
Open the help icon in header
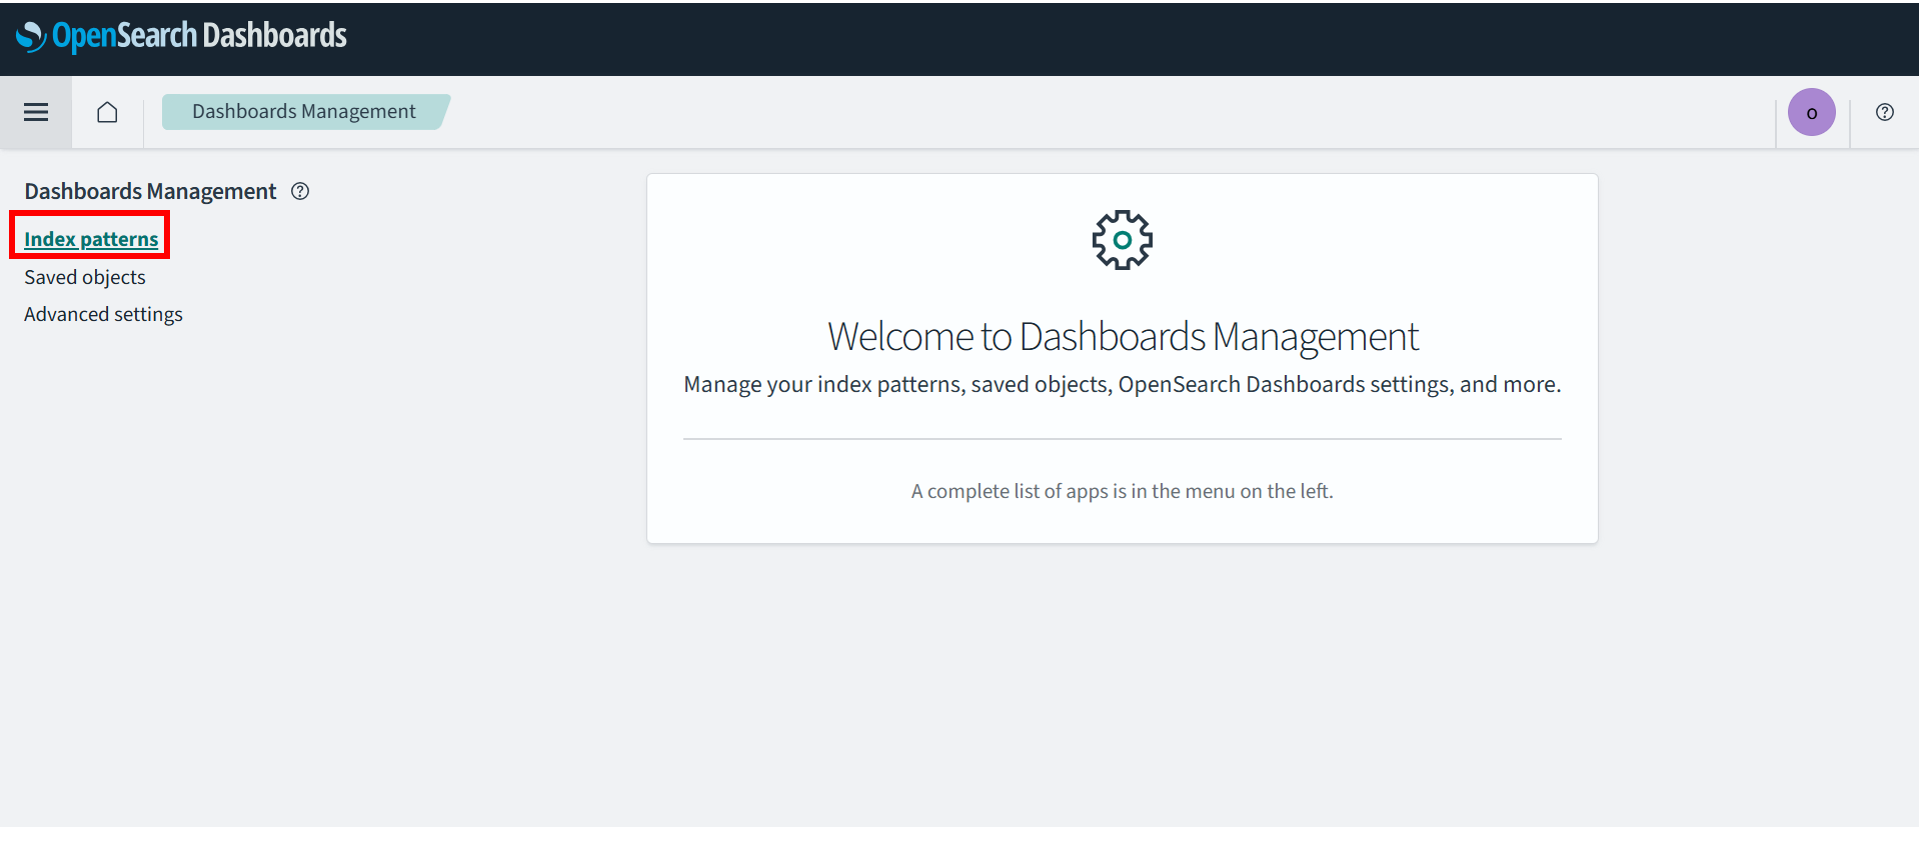(x=1884, y=112)
